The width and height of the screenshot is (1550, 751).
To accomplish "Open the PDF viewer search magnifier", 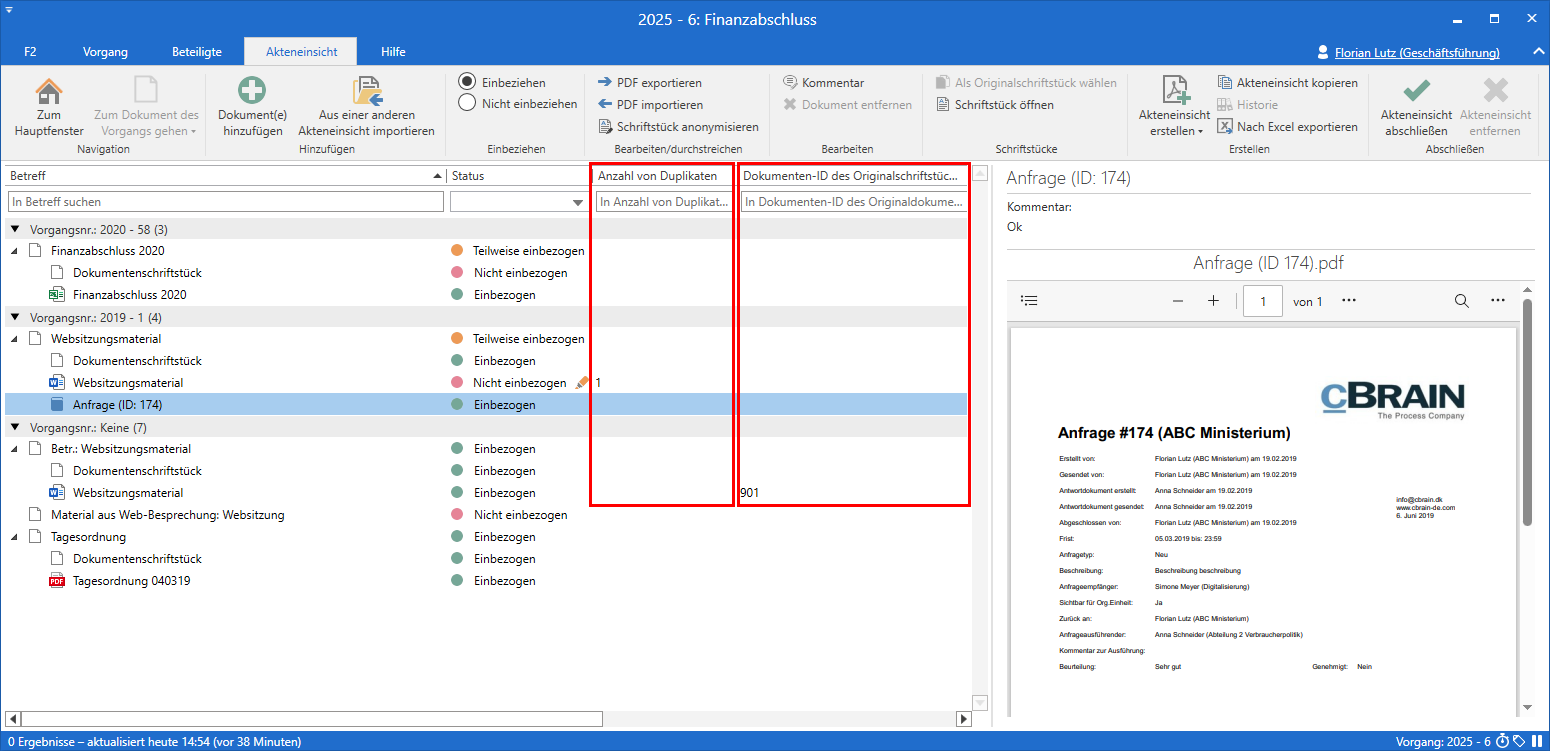I will click(1461, 301).
